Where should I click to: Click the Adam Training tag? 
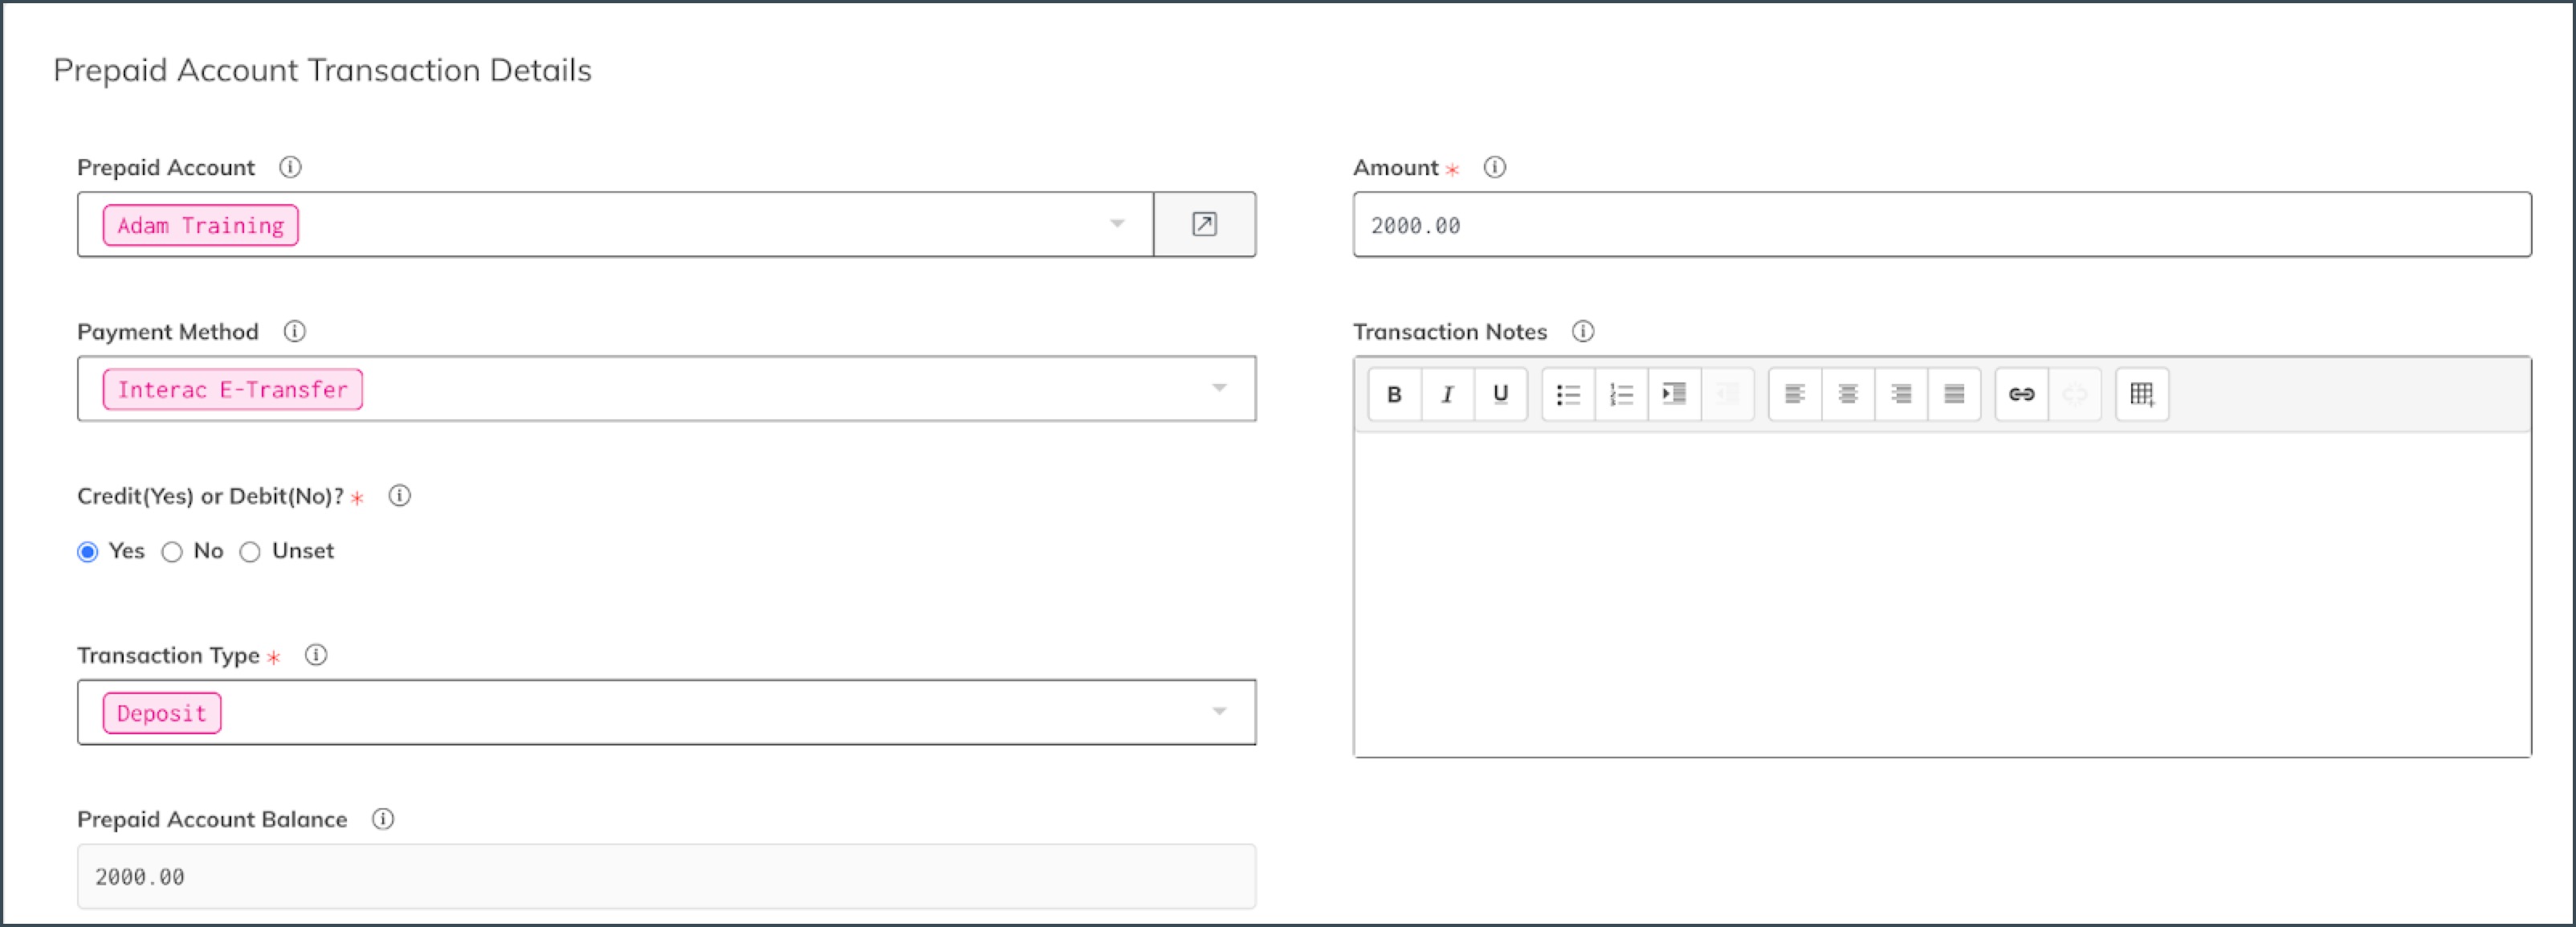(201, 225)
